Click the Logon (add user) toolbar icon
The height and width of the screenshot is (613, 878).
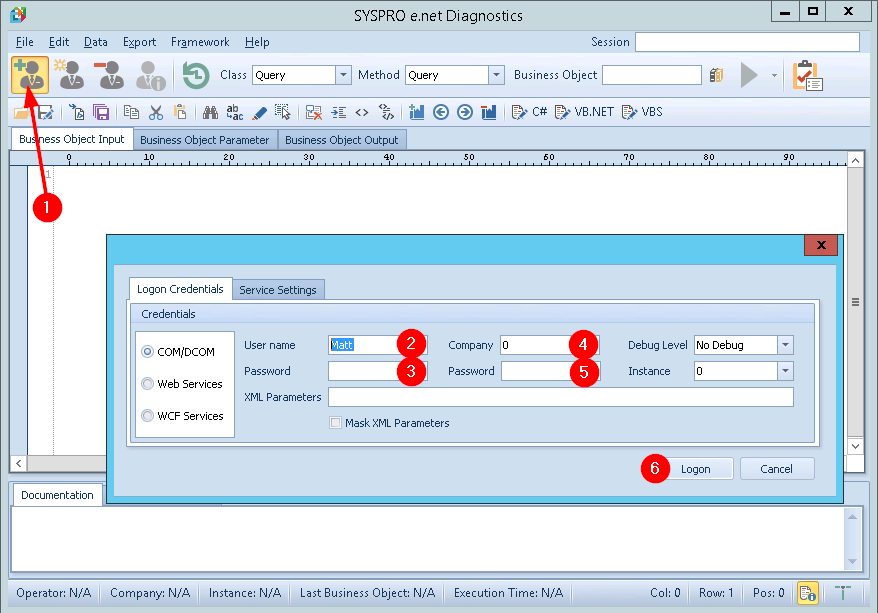pyautogui.click(x=30, y=74)
